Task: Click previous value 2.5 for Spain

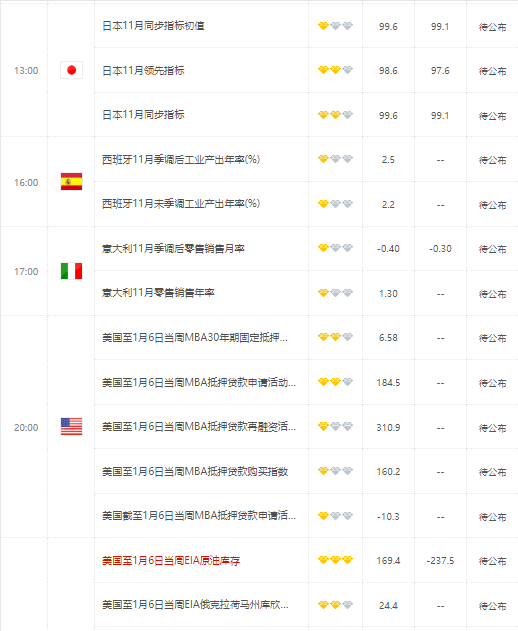Action: [388, 160]
